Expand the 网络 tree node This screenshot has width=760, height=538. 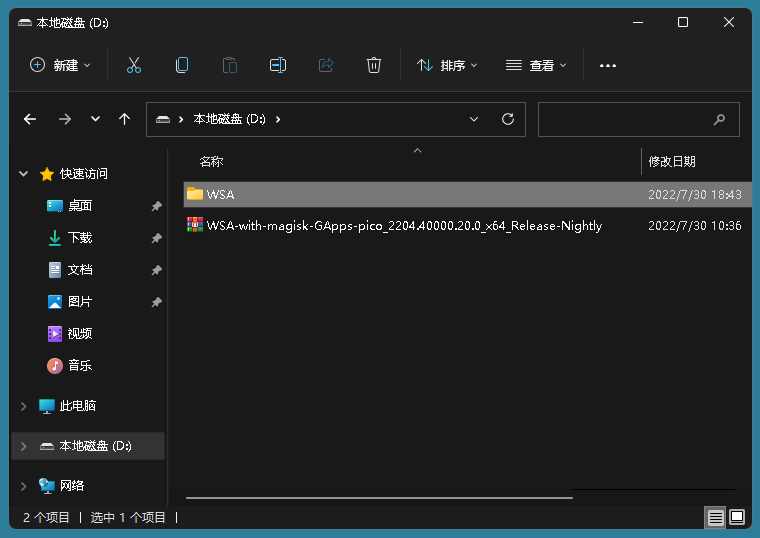[23, 486]
